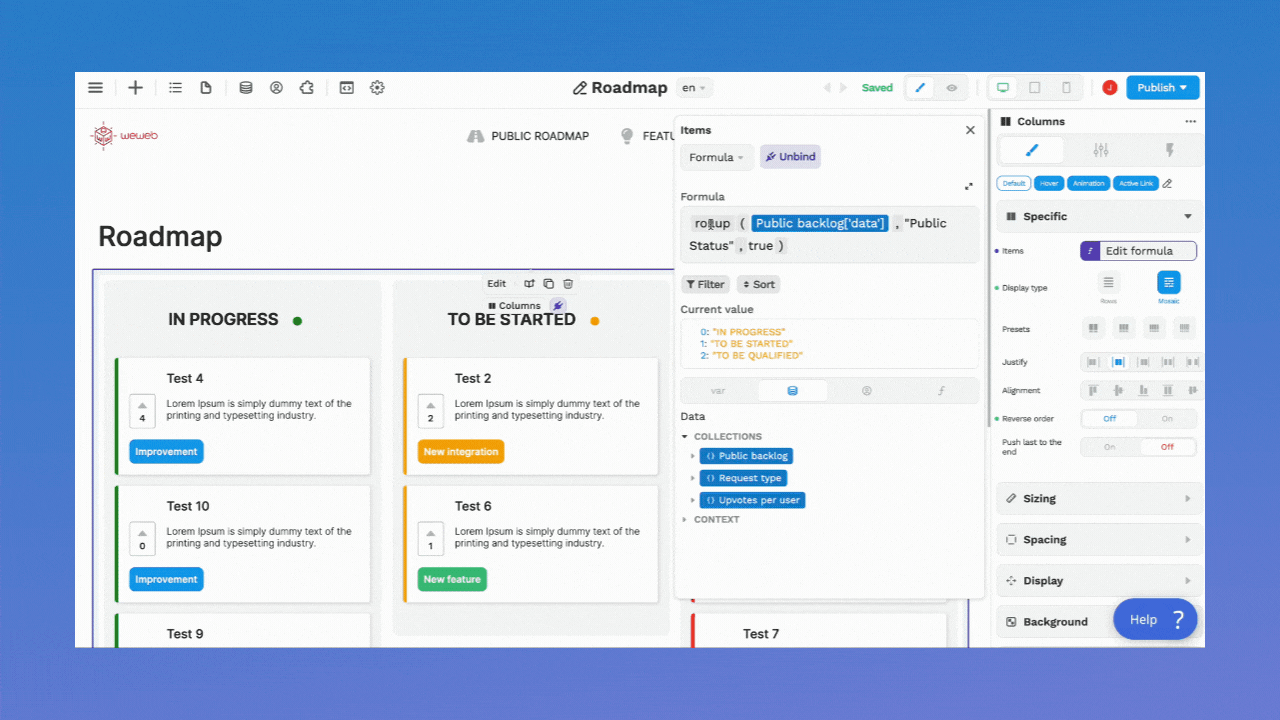Select the Hover state chip
Viewport: 1280px width, 720px height.
point(1049,184)
